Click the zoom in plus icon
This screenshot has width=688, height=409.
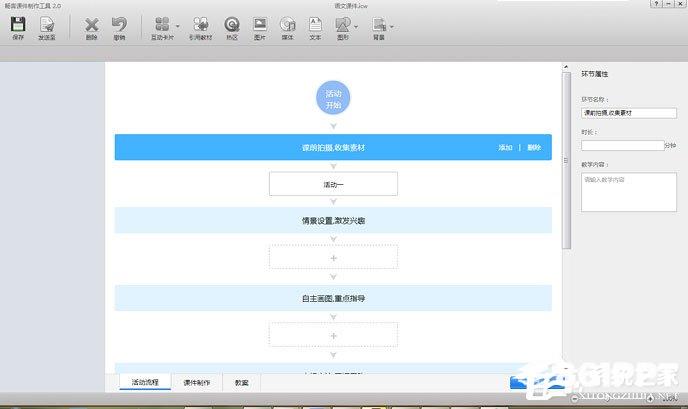650,398
